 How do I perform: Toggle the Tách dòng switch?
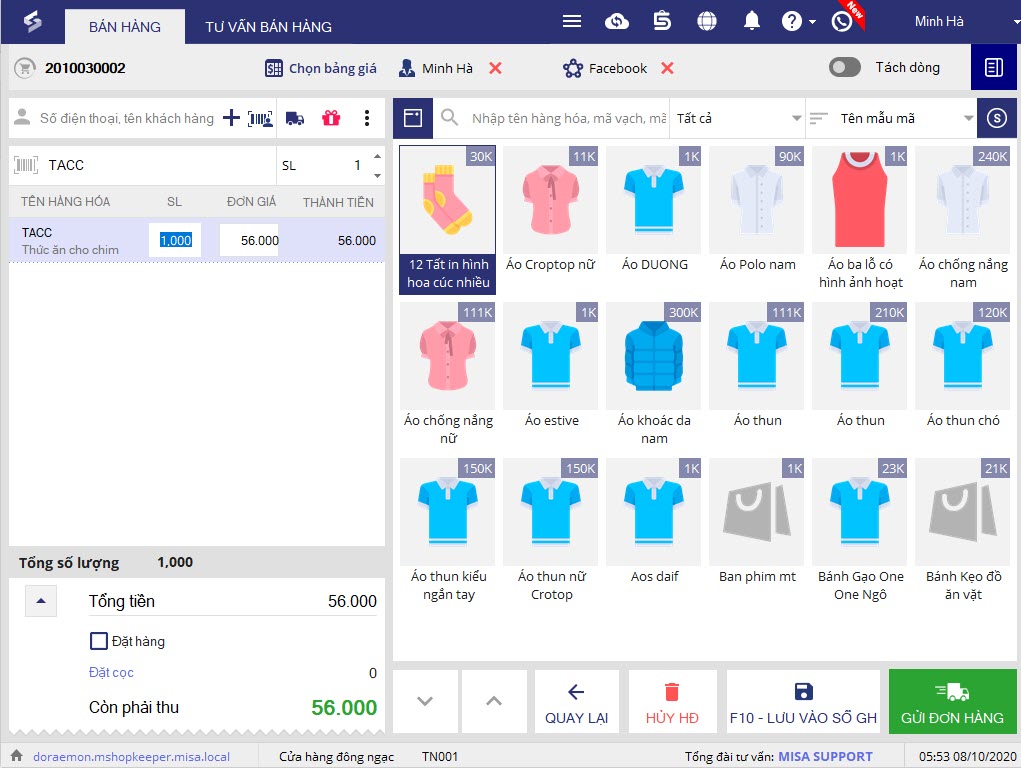coord(845,67)
